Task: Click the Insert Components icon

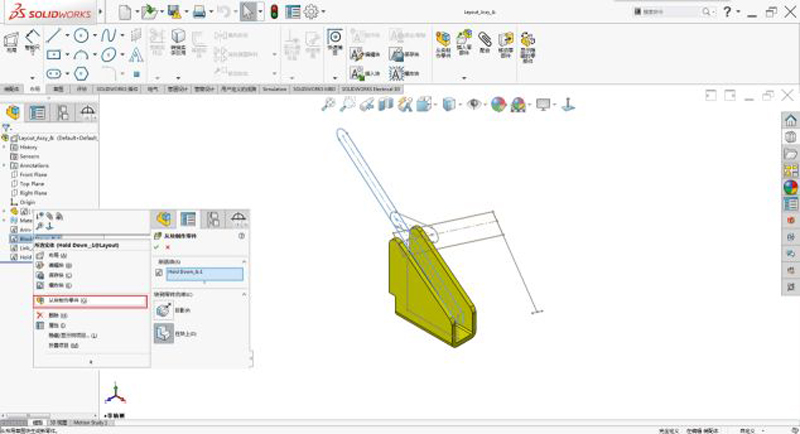Action: click(x=464, y=43)
